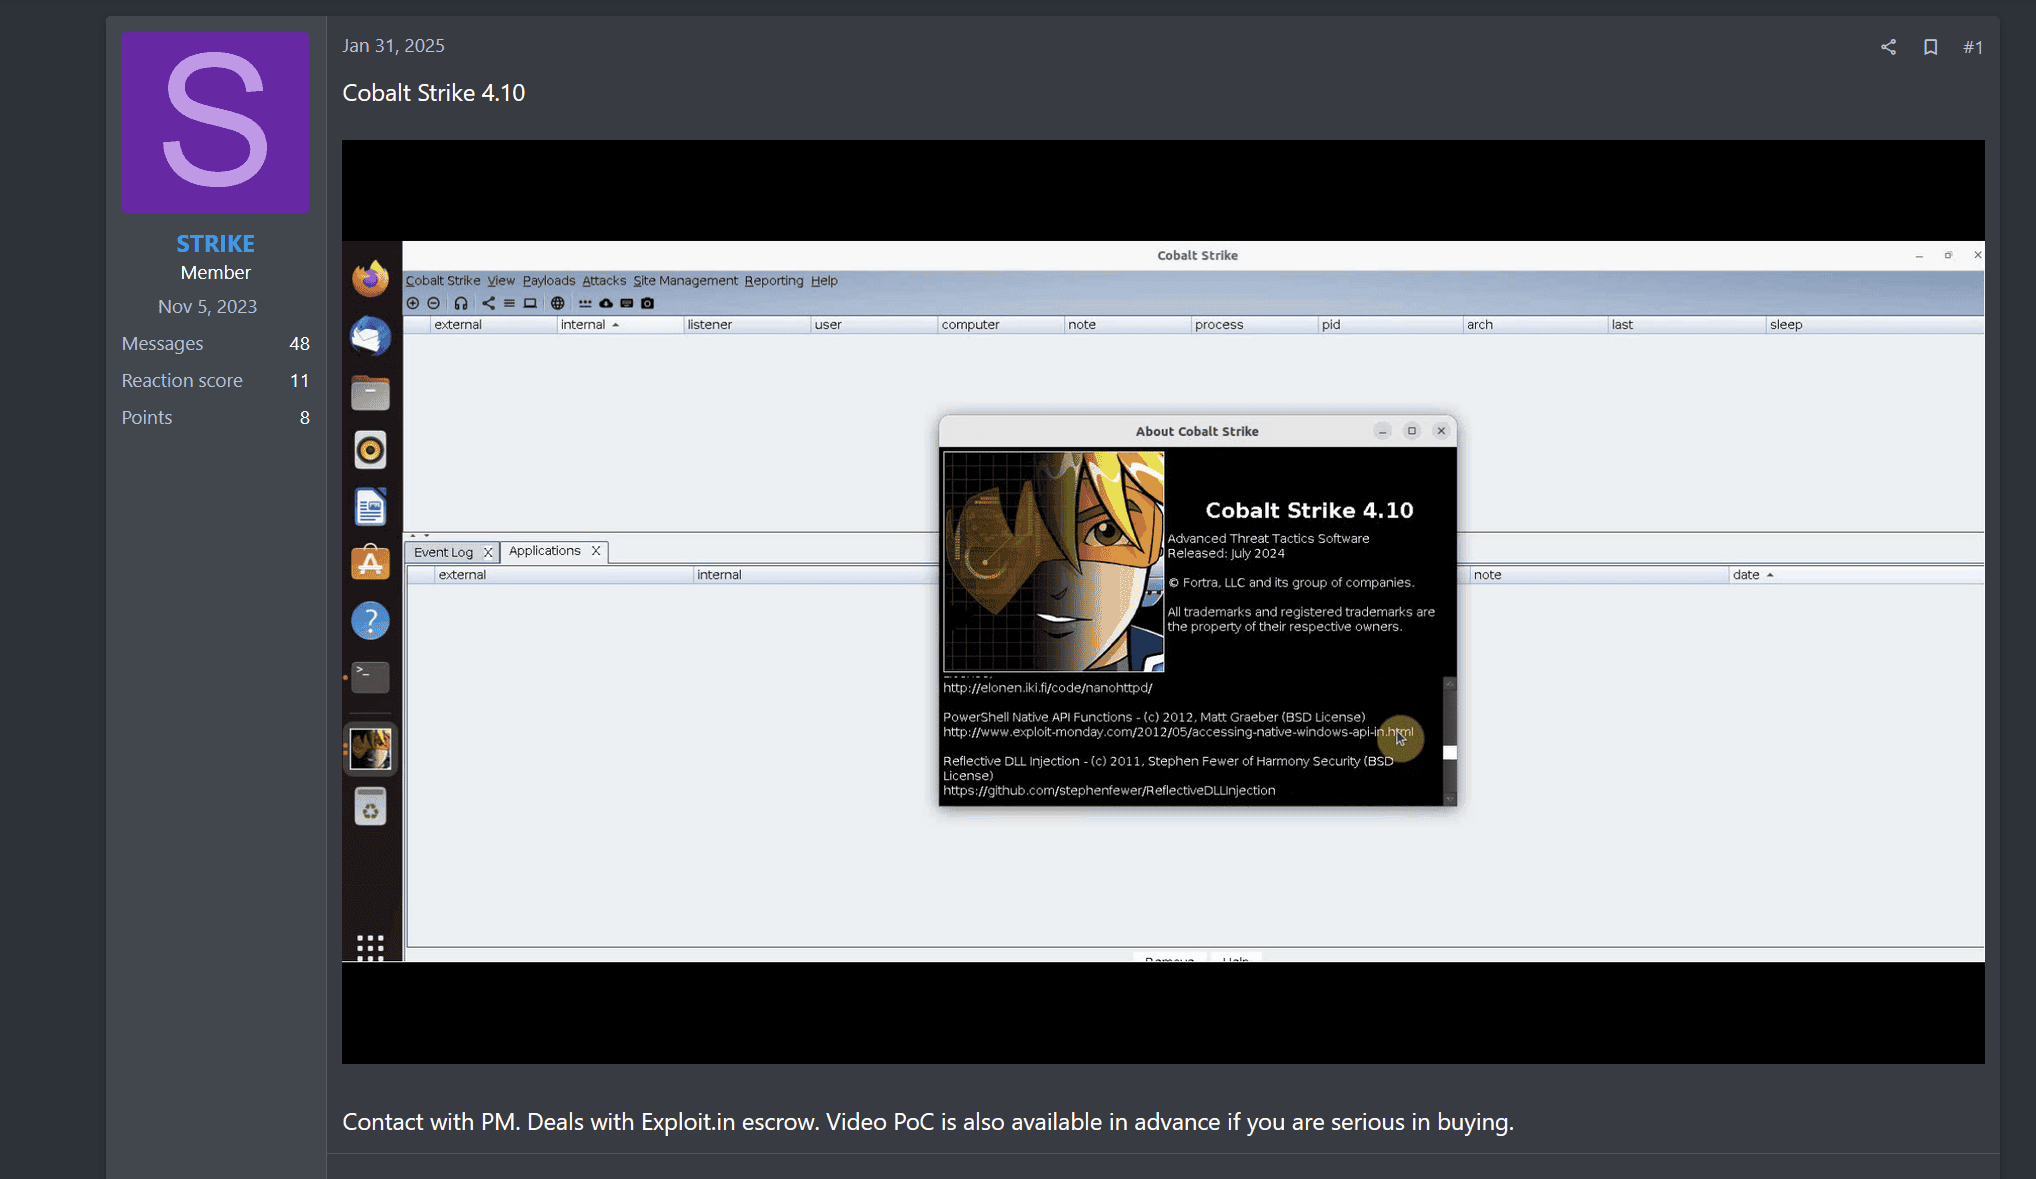Open STRIKE user profile link
The width and height of the screenshot is (2036, 1179).
[215, 243]
